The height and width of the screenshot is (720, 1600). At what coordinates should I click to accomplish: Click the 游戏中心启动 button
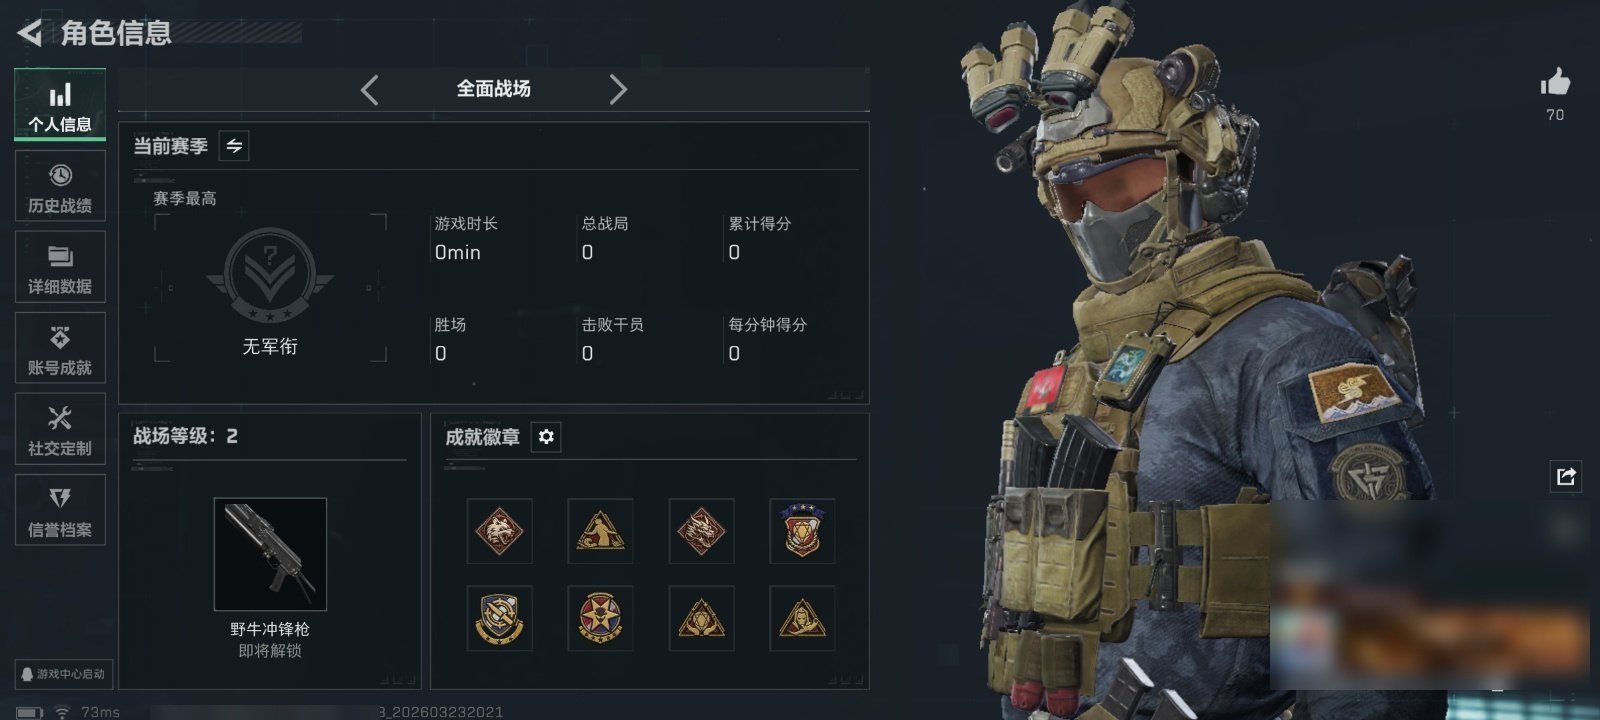click(x=63, y=674)
